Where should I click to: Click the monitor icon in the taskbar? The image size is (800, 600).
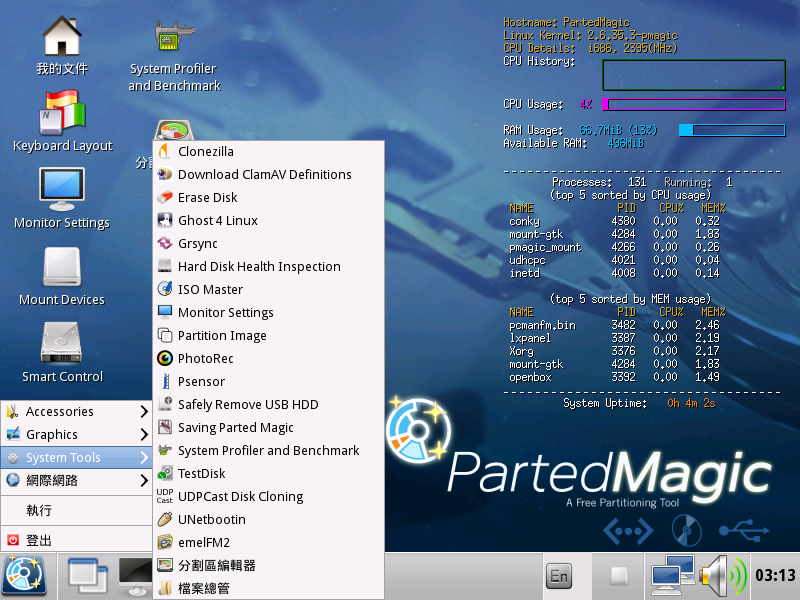point(135,577)
